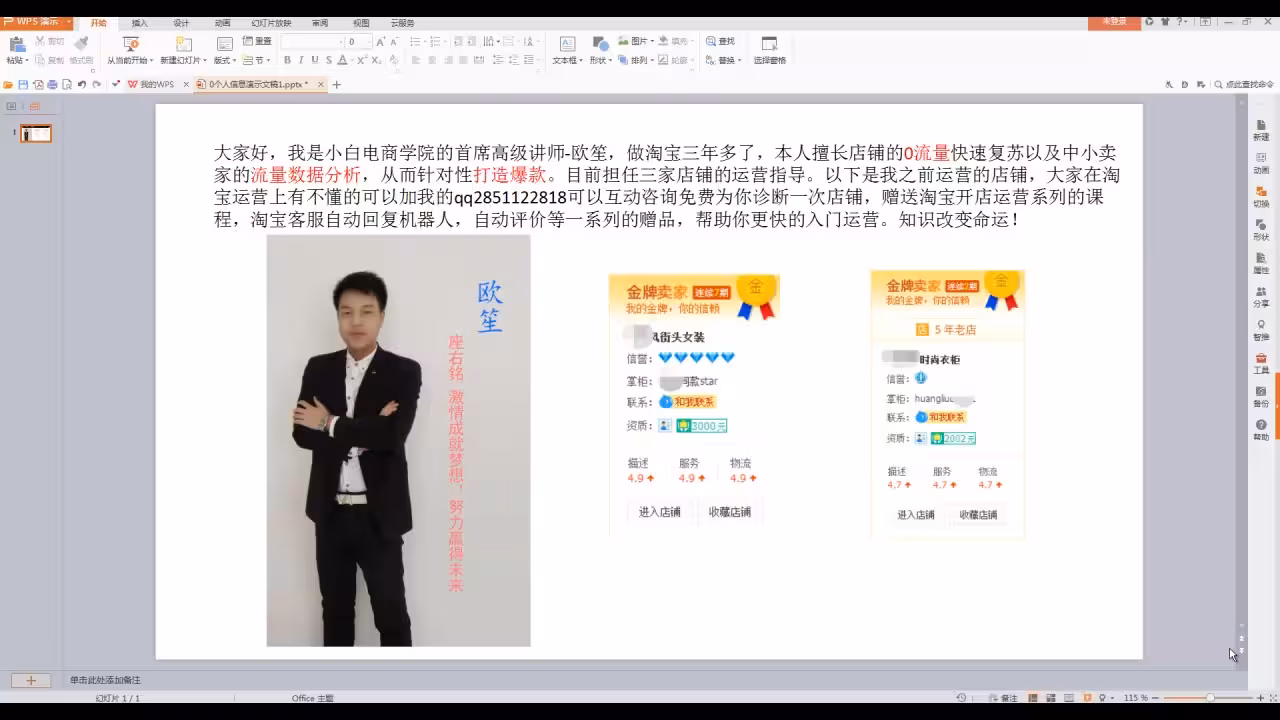Select the Format Painter (格式刷) tool
Image resolution: width=1280 pixels, height=720 pixels.
(x=81, y=50)
